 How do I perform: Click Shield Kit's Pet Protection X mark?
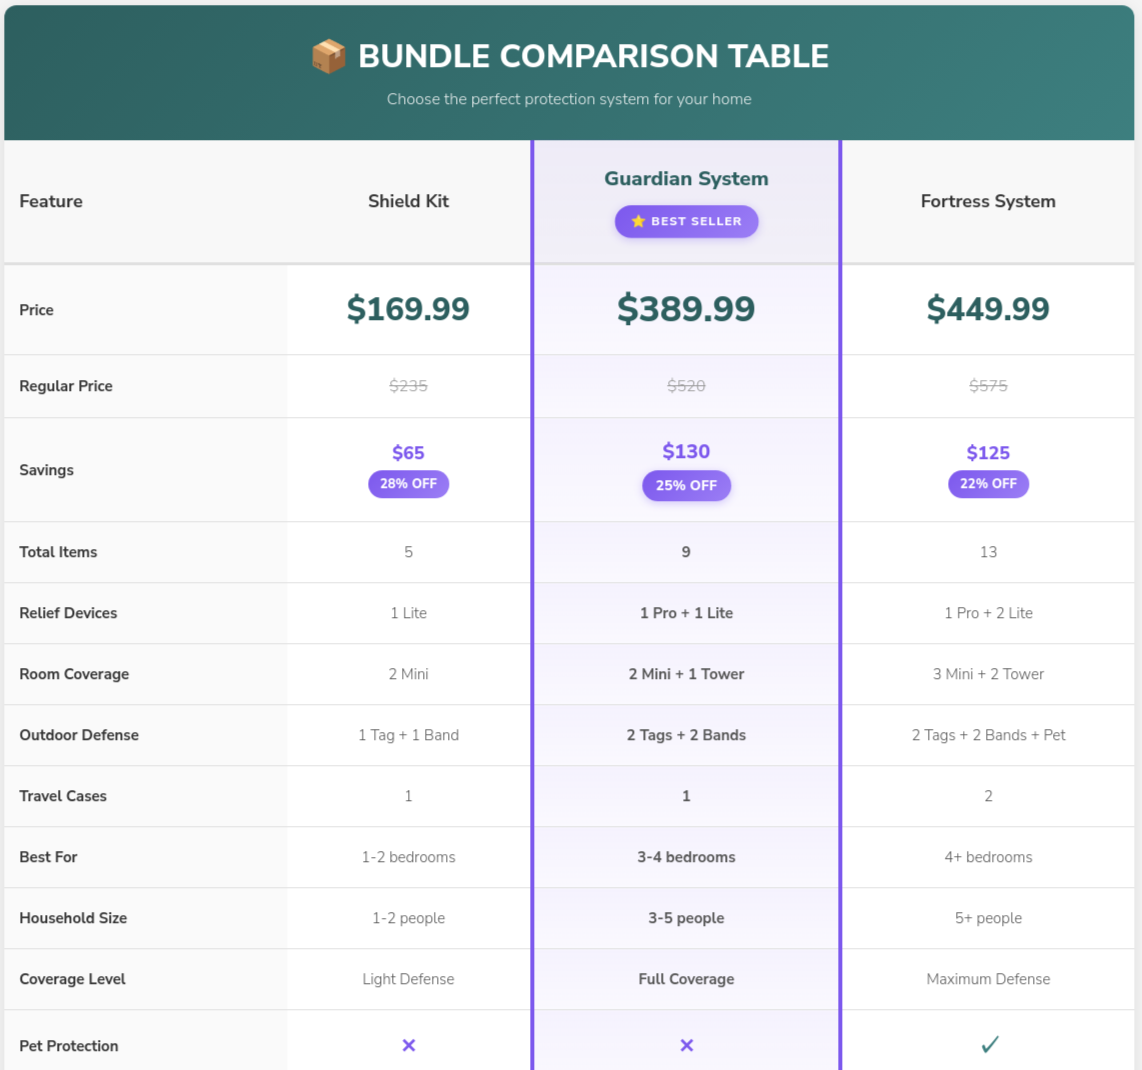(408, 1045)
